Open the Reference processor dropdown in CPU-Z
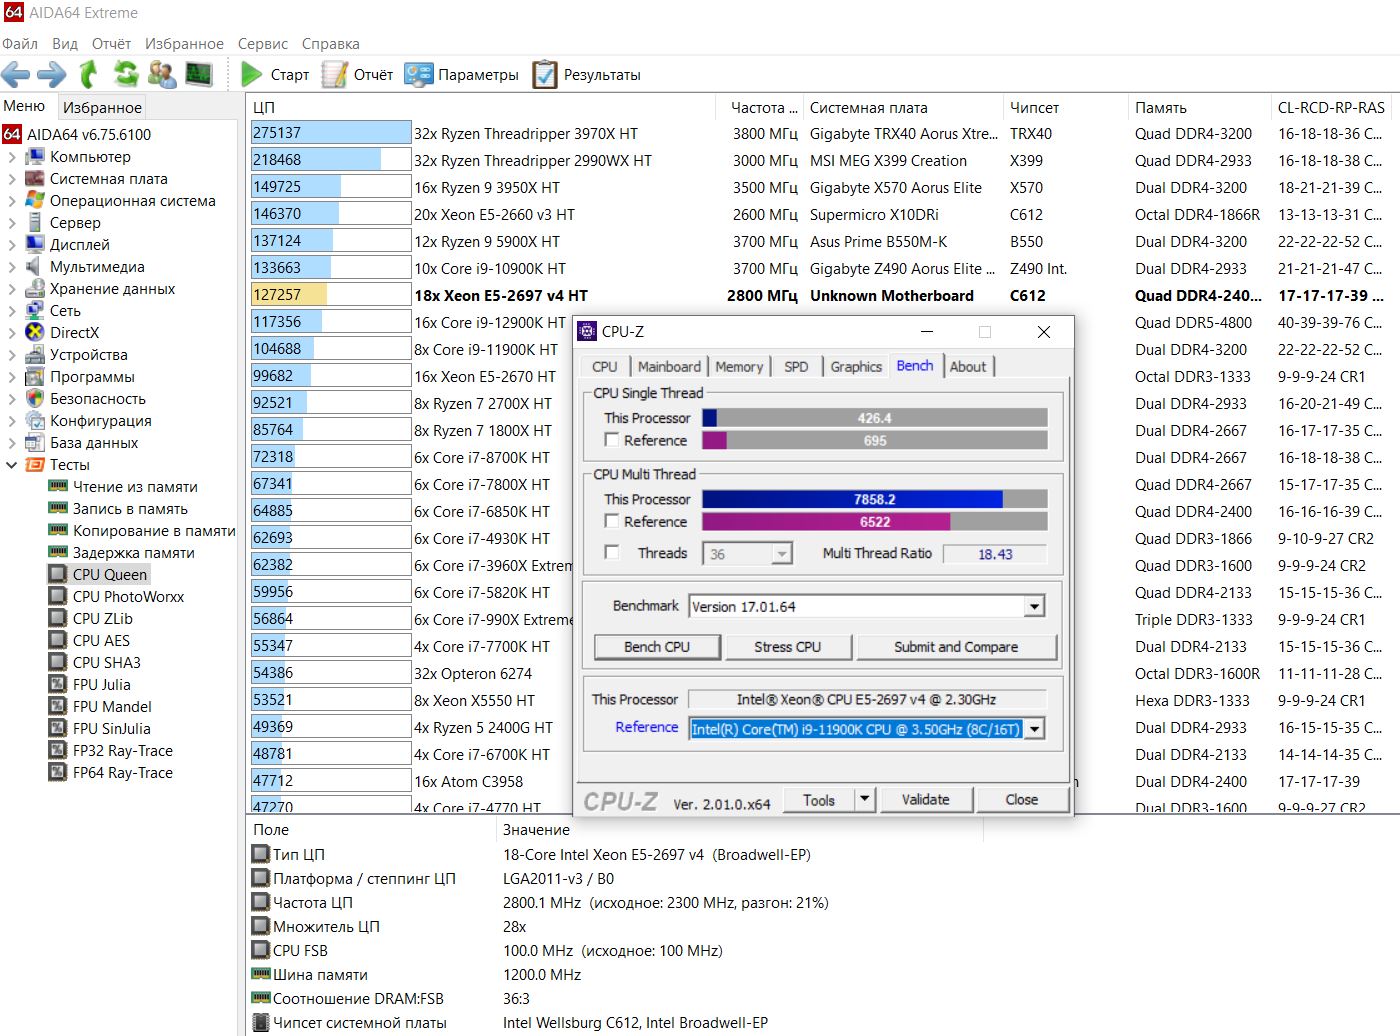The height and width of the screenshot is (1036, 1400). pyautogui.click(x=1034, y=729)
